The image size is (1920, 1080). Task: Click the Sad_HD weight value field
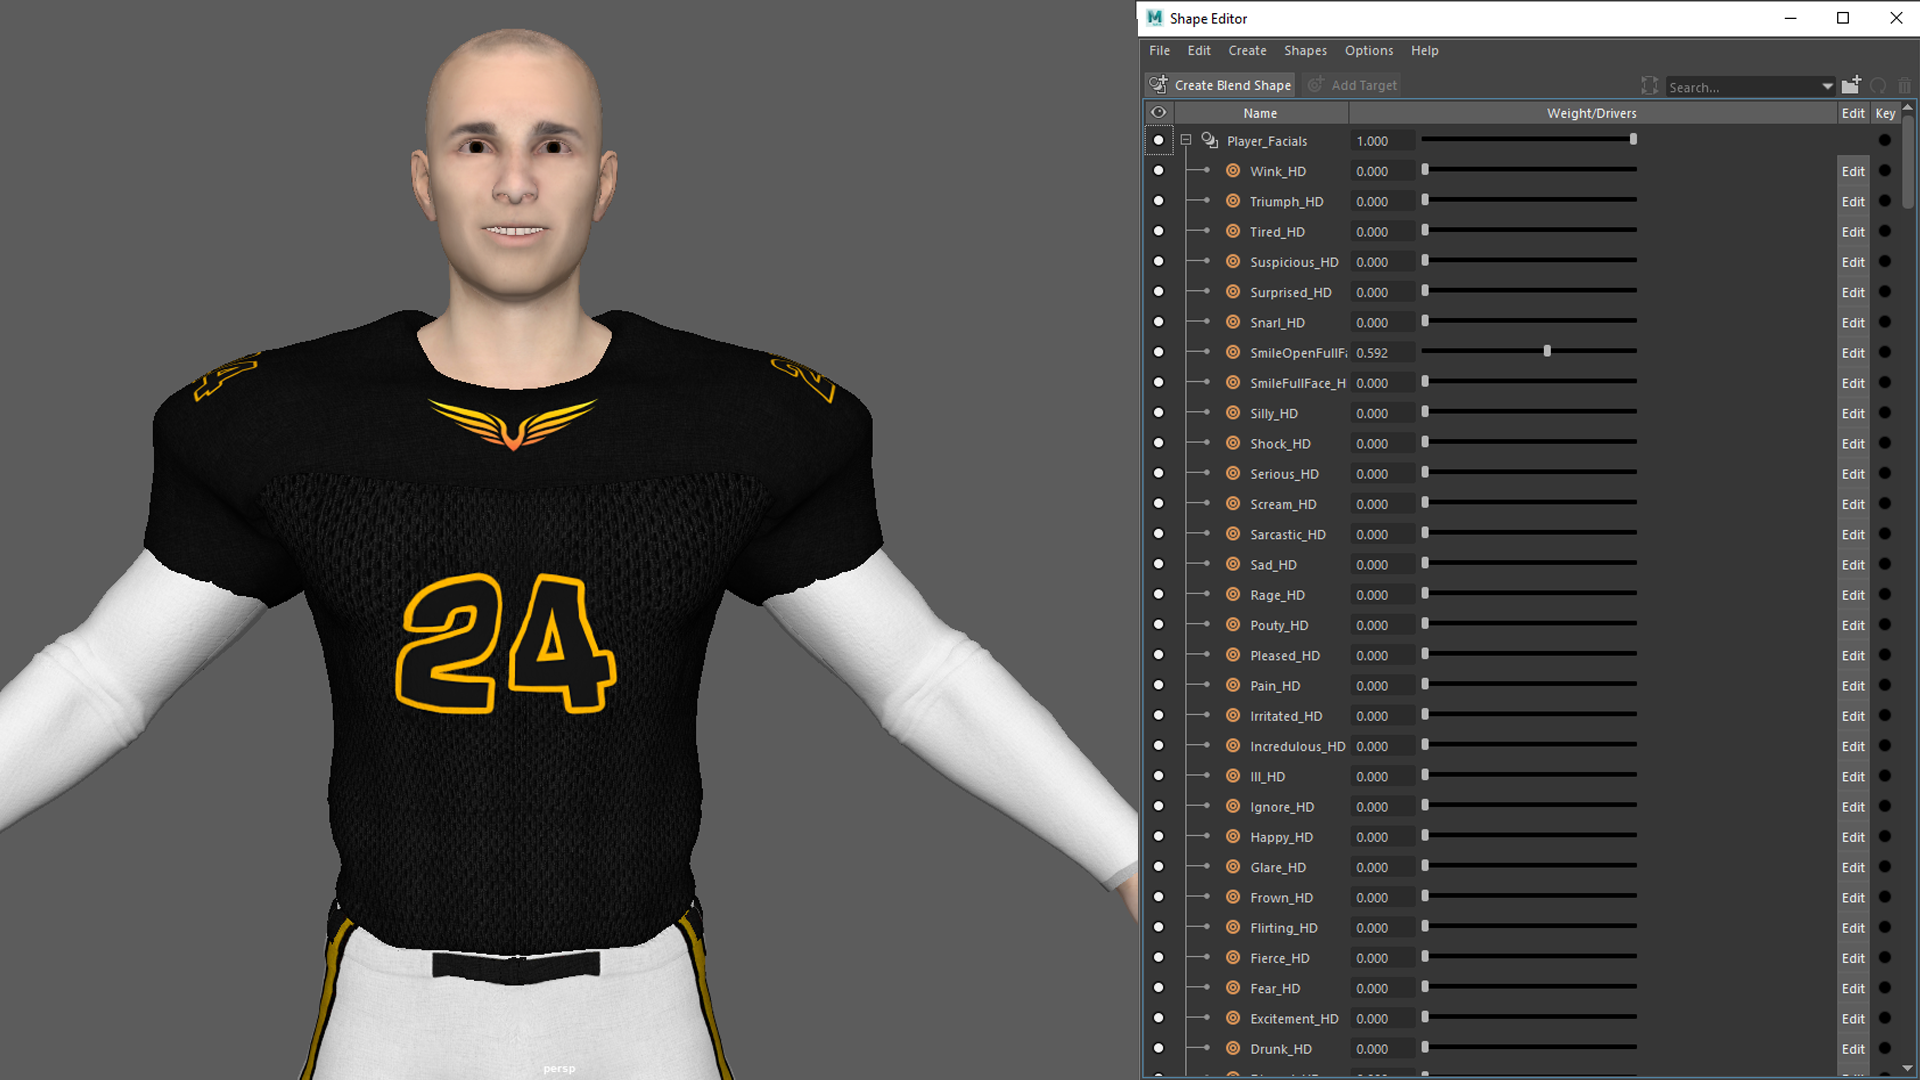tap(1381, 565)
